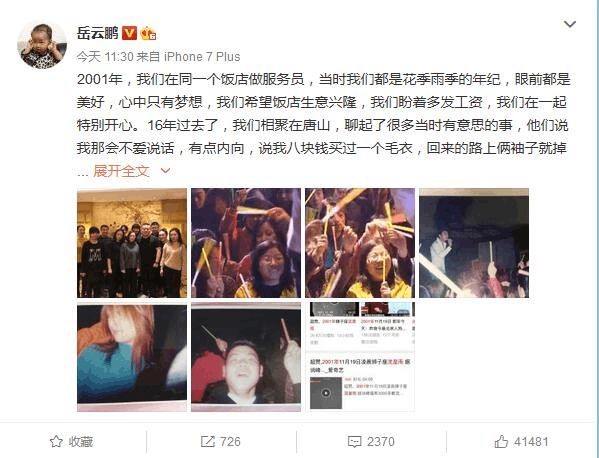Image resolution: width=599 pixels, height=458 pixels.
Task: Open the search results screenshot thumbnail
Action: tap(360, 357)
